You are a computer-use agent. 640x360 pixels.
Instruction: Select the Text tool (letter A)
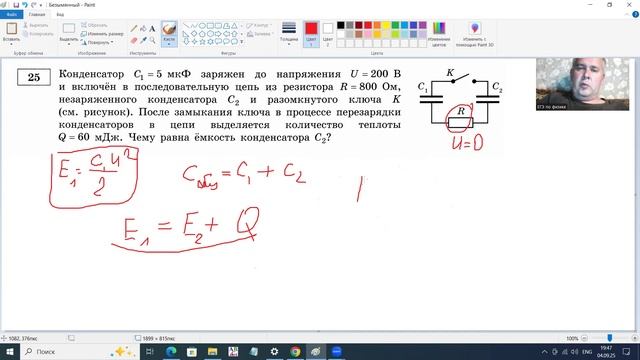point(152,29)
